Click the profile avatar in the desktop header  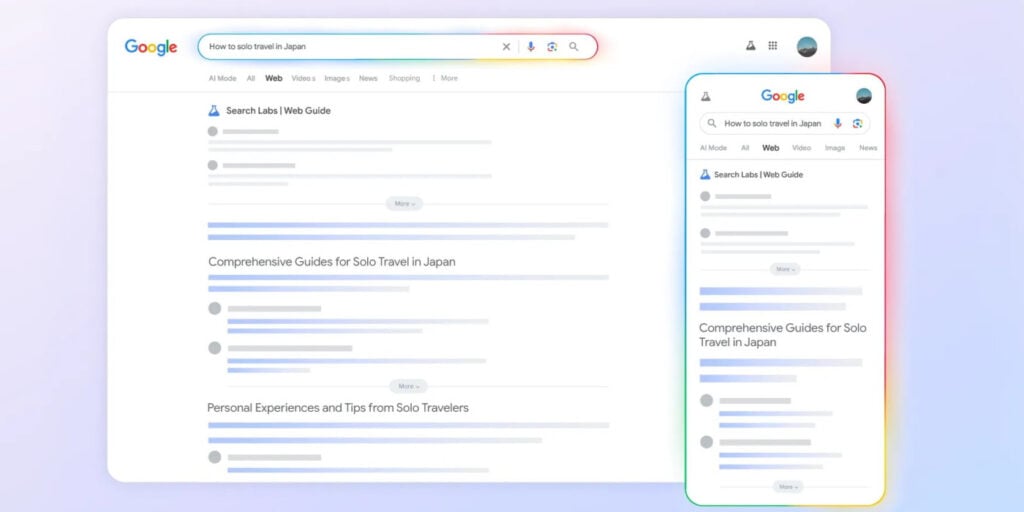point(806,47)
